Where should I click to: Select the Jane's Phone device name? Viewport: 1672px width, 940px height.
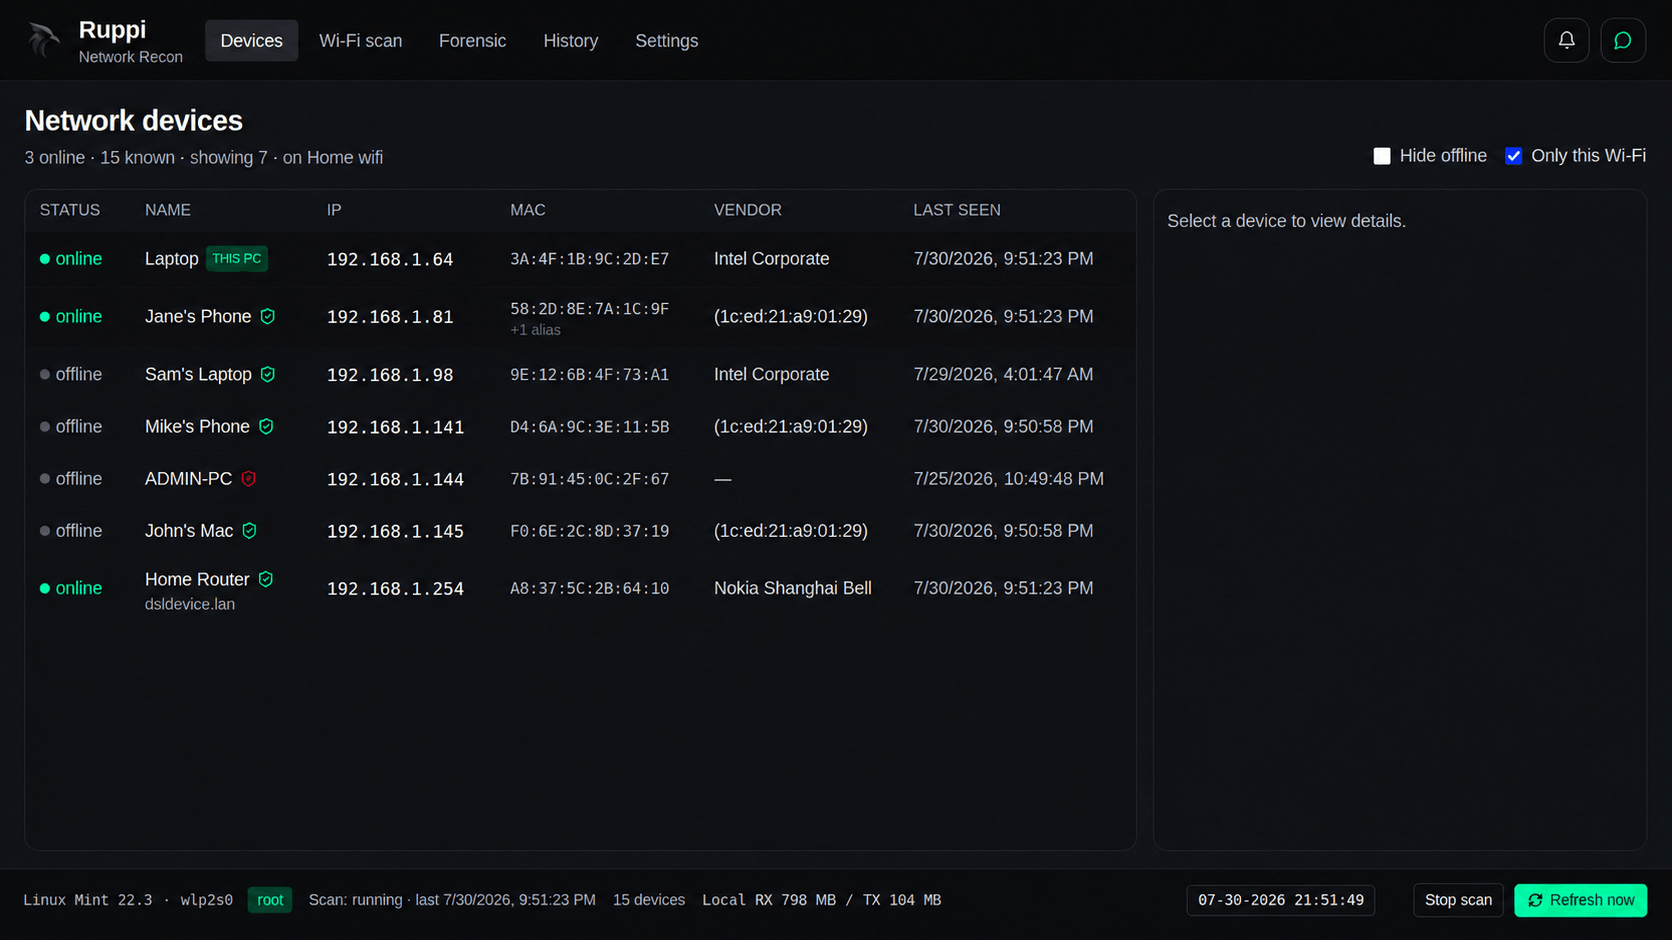pyautogui.click(x=198, y=316)
